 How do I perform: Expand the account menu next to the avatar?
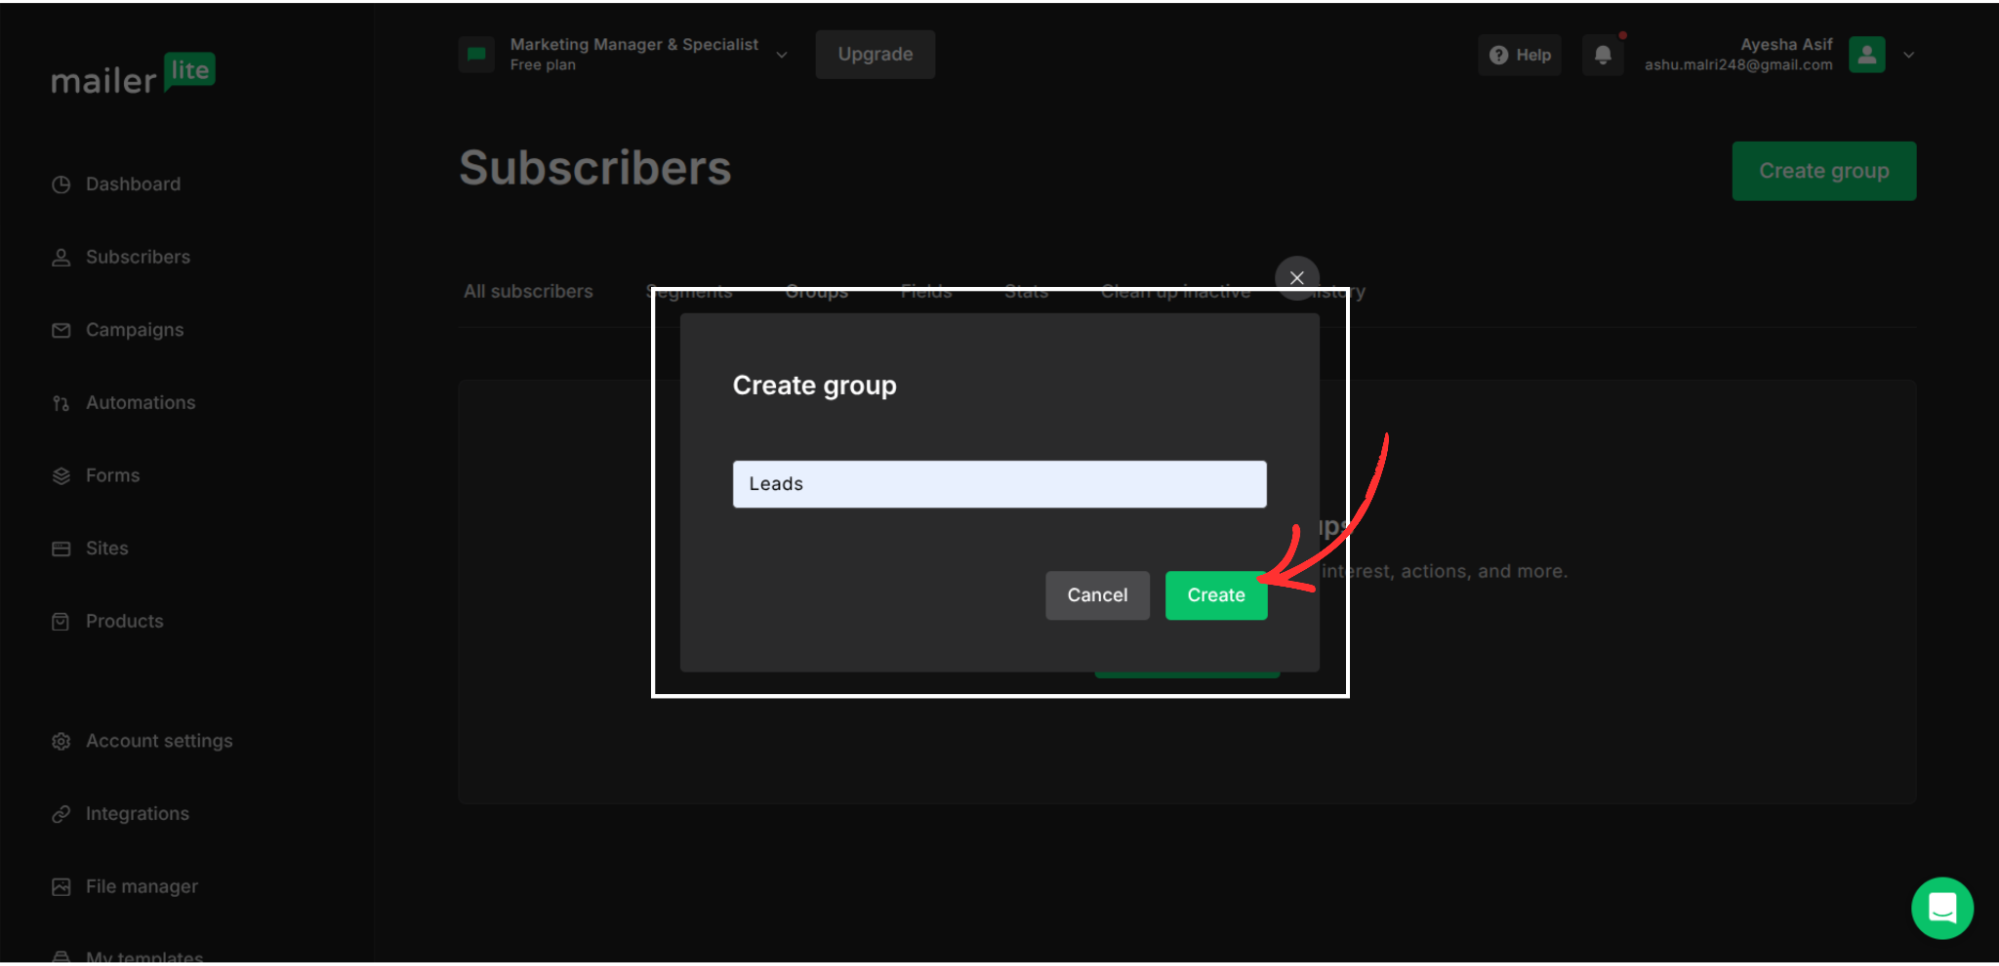(1908, 55)
